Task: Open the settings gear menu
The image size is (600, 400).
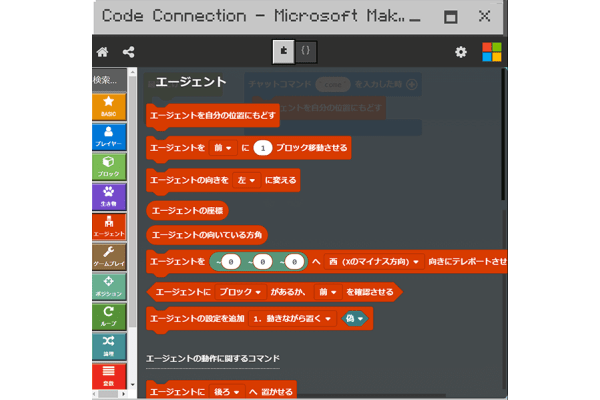Action: click(x=461, y=53)
